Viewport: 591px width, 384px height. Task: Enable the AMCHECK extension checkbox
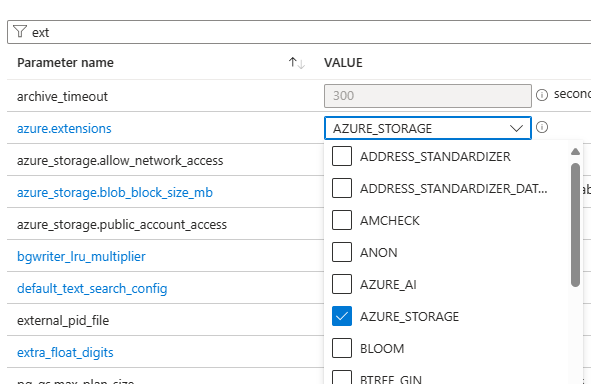[342, 220]
